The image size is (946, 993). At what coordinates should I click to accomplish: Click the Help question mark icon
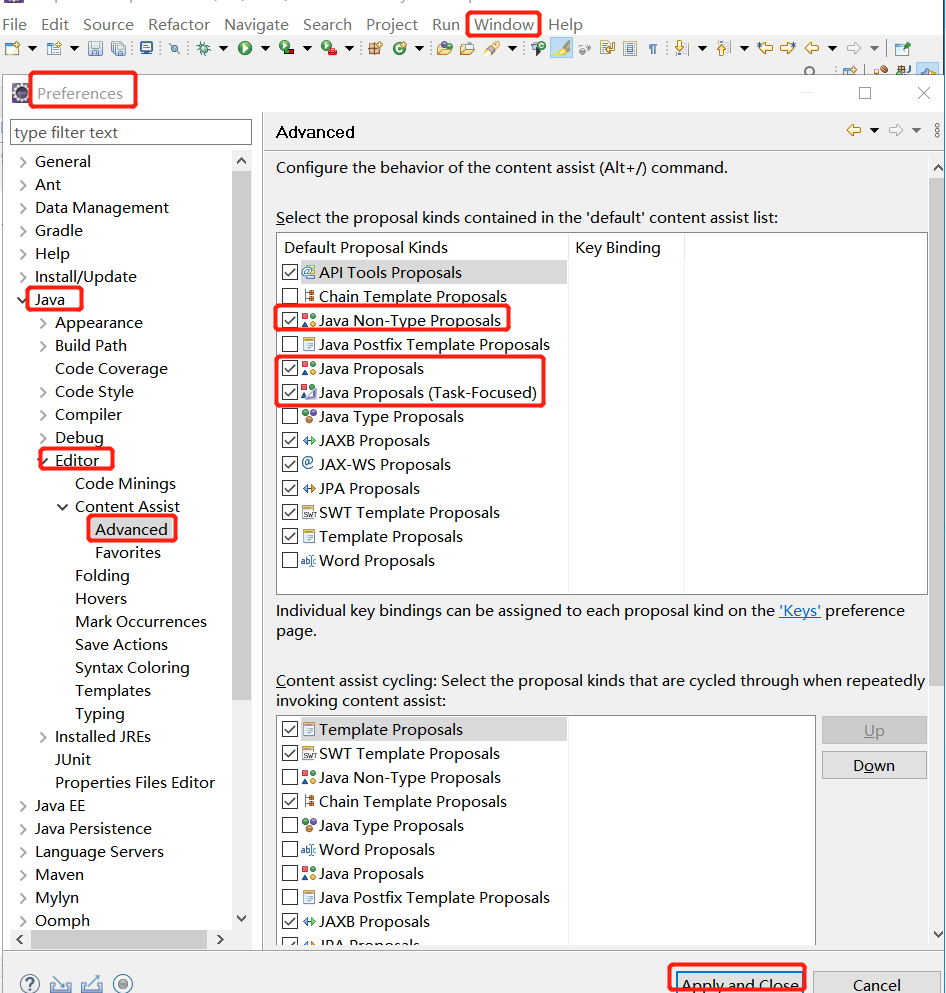click(29, 984)
